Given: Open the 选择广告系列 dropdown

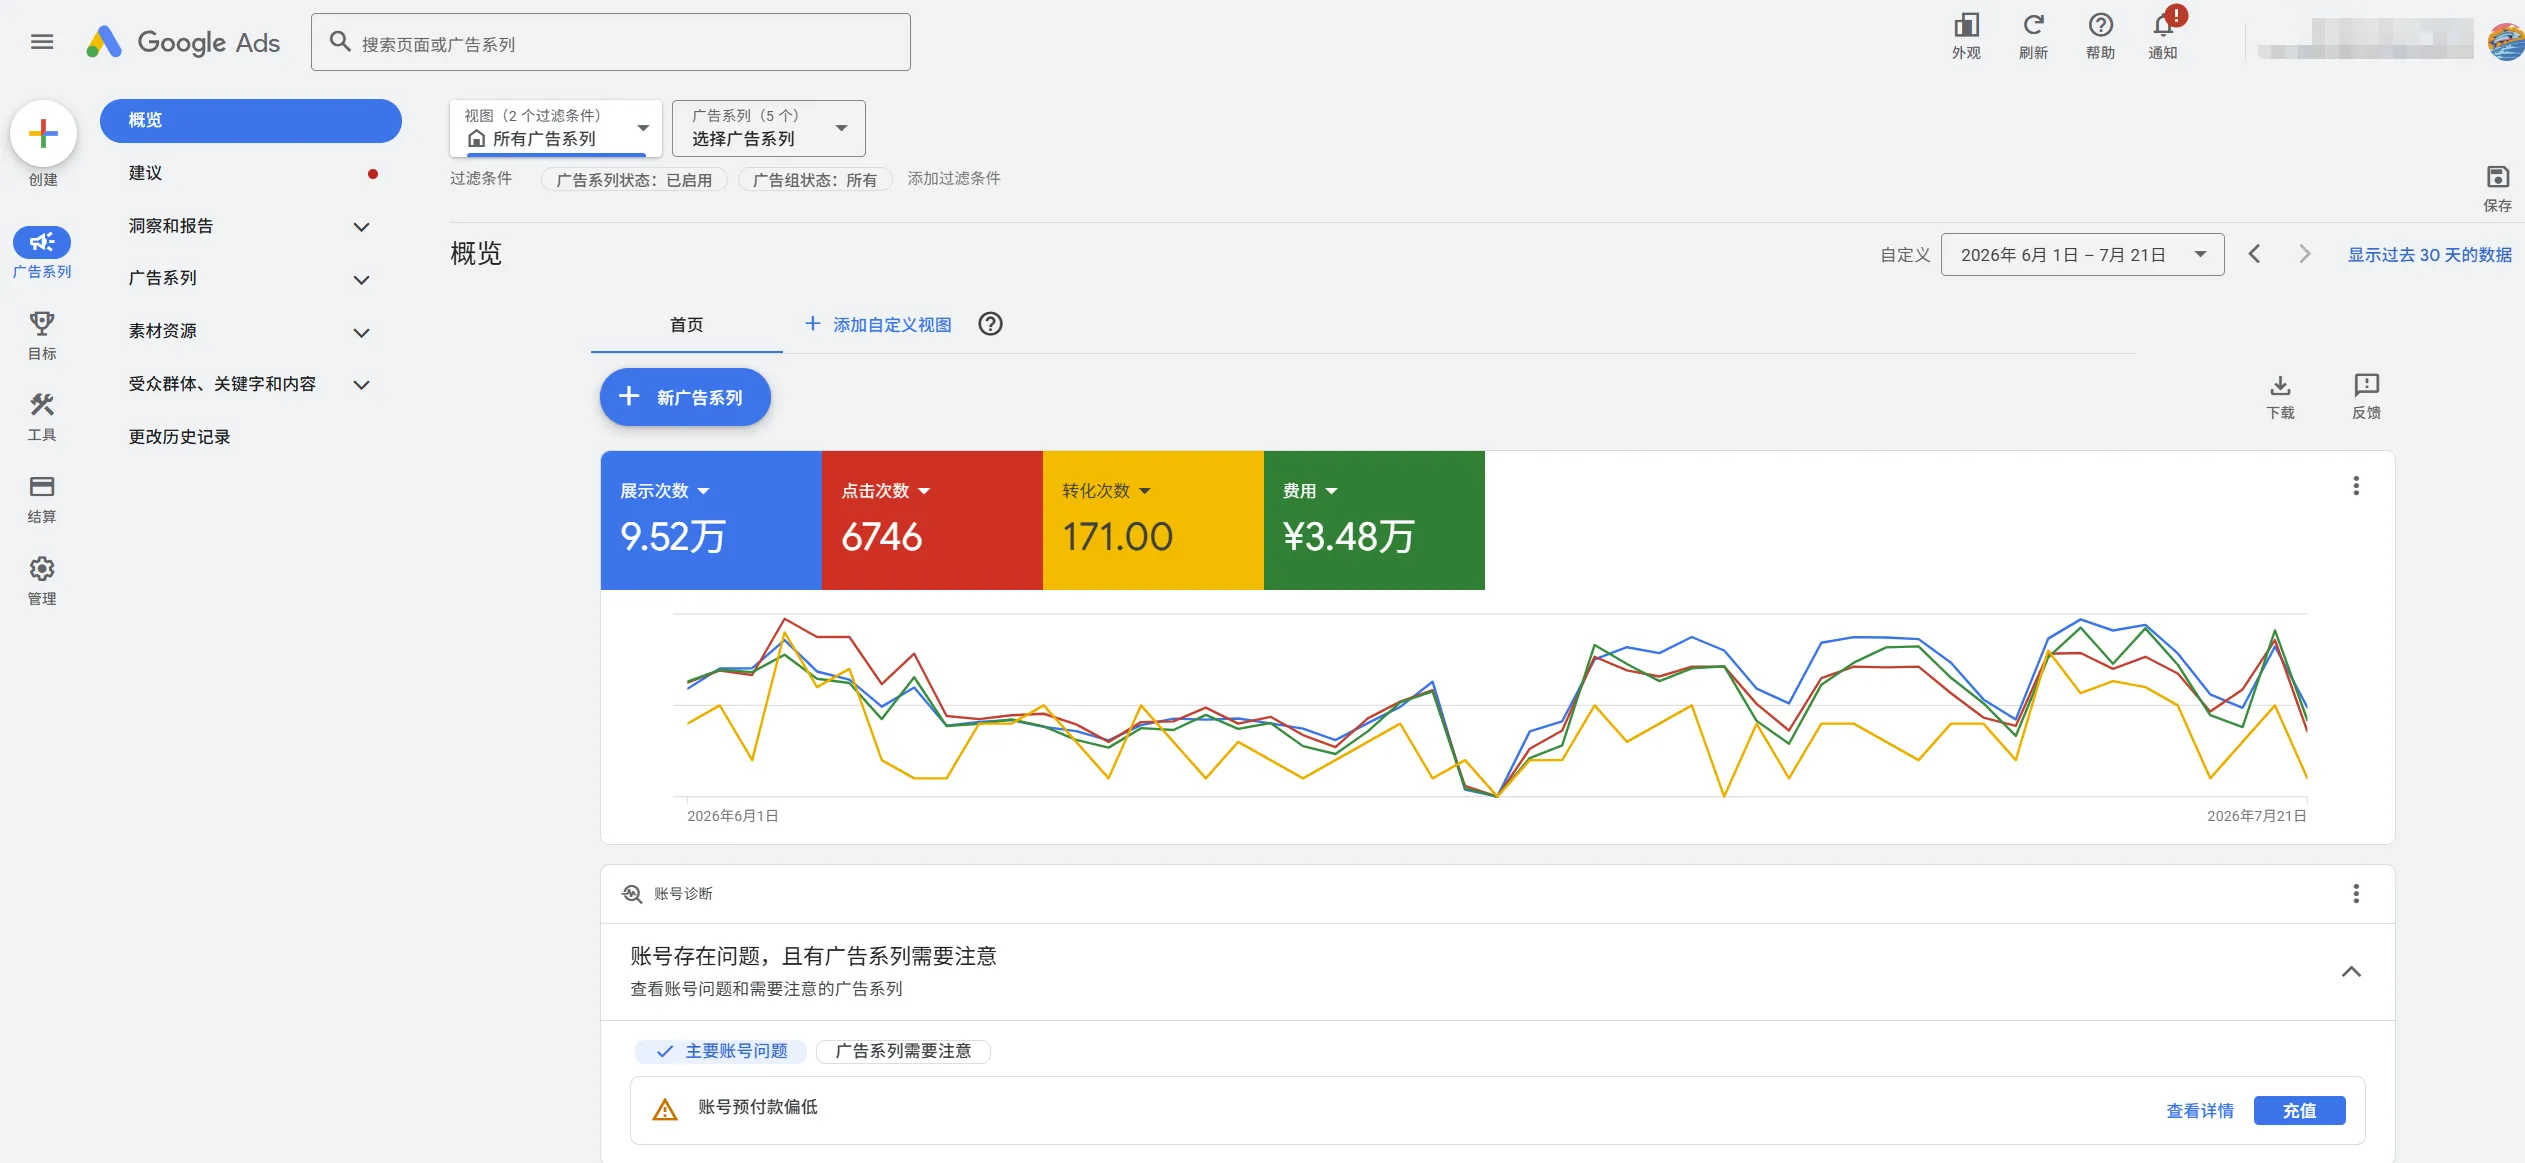Looking at the screenshot, I should pyautogui.click(x=768, y=128).
